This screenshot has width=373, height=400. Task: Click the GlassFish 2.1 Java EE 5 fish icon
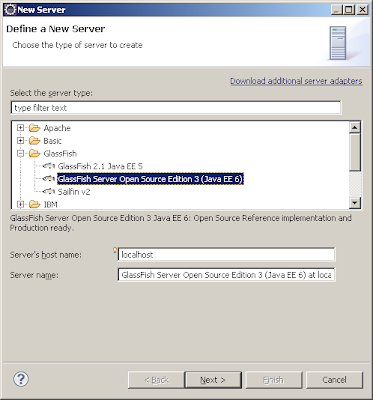pos(49,166)
